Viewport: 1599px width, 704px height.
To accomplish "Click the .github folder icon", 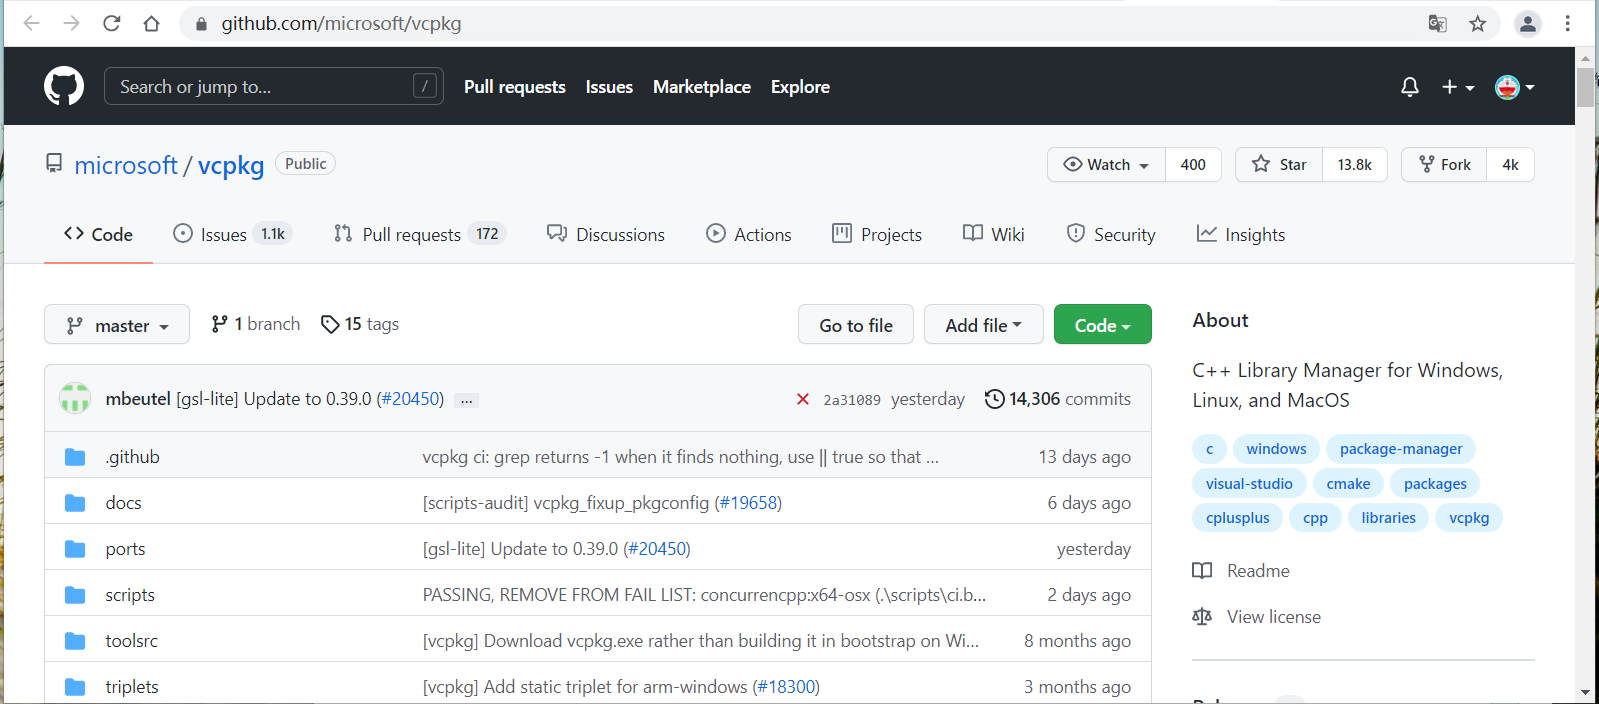I will [75, 457].
